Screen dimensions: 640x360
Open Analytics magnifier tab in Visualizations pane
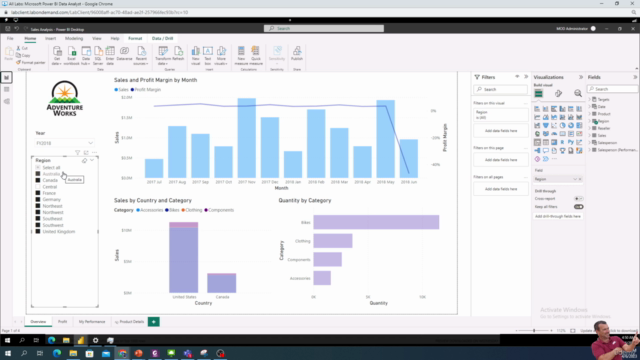tap(578, 93)
